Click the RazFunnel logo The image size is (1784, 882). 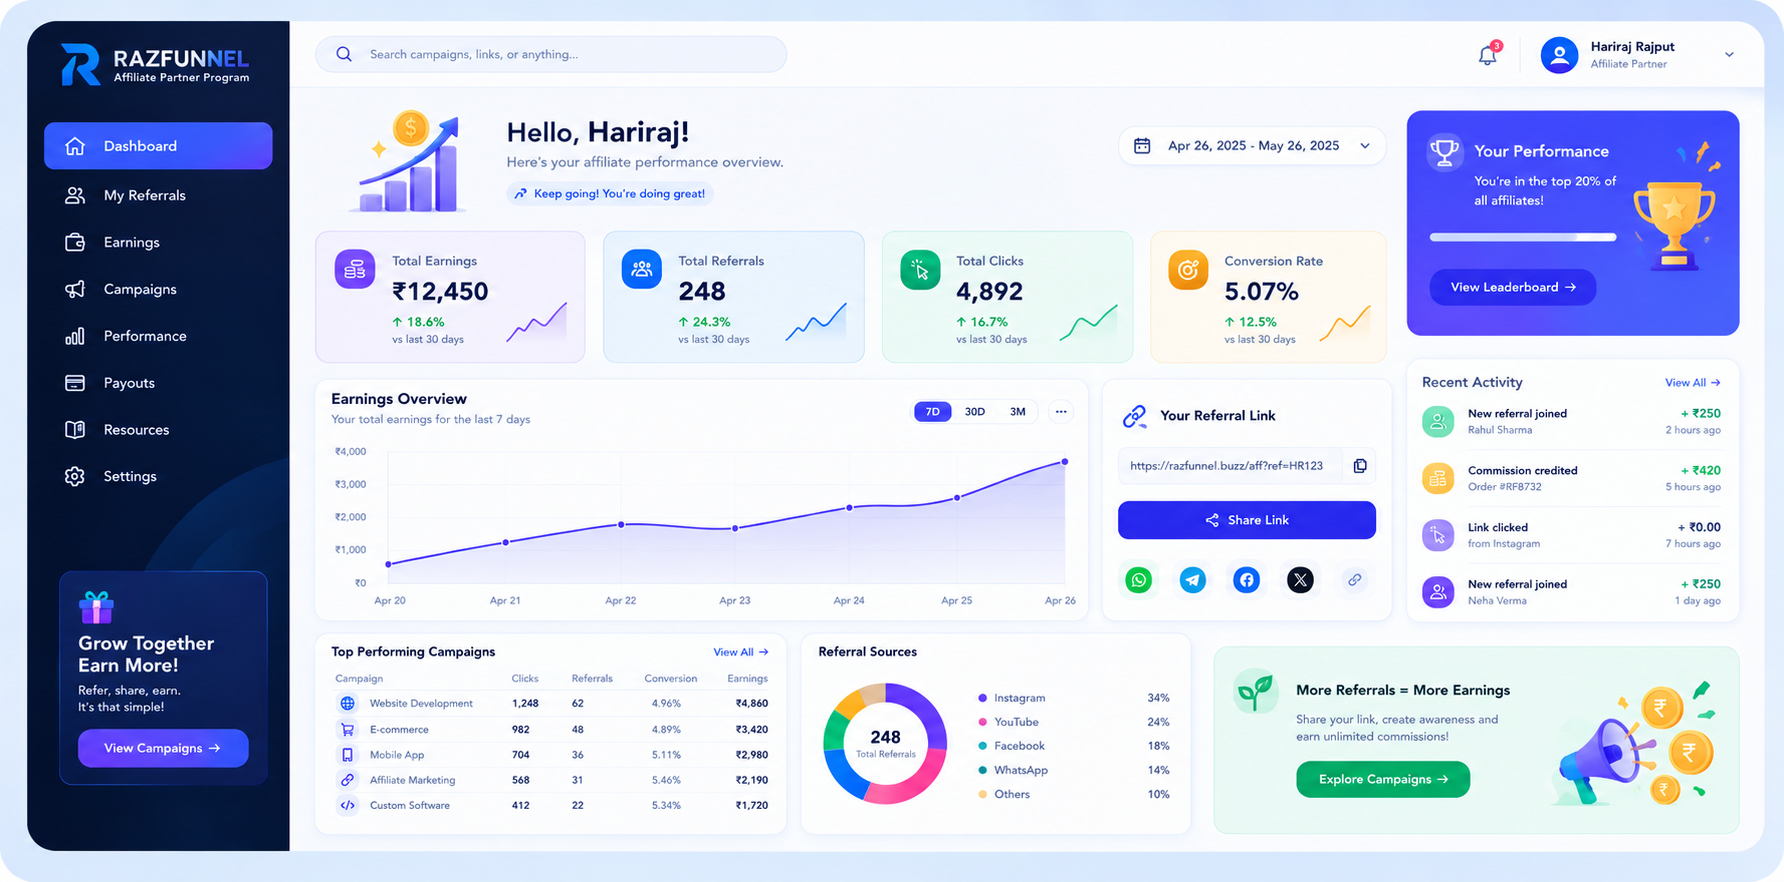(x=155, y=65)
